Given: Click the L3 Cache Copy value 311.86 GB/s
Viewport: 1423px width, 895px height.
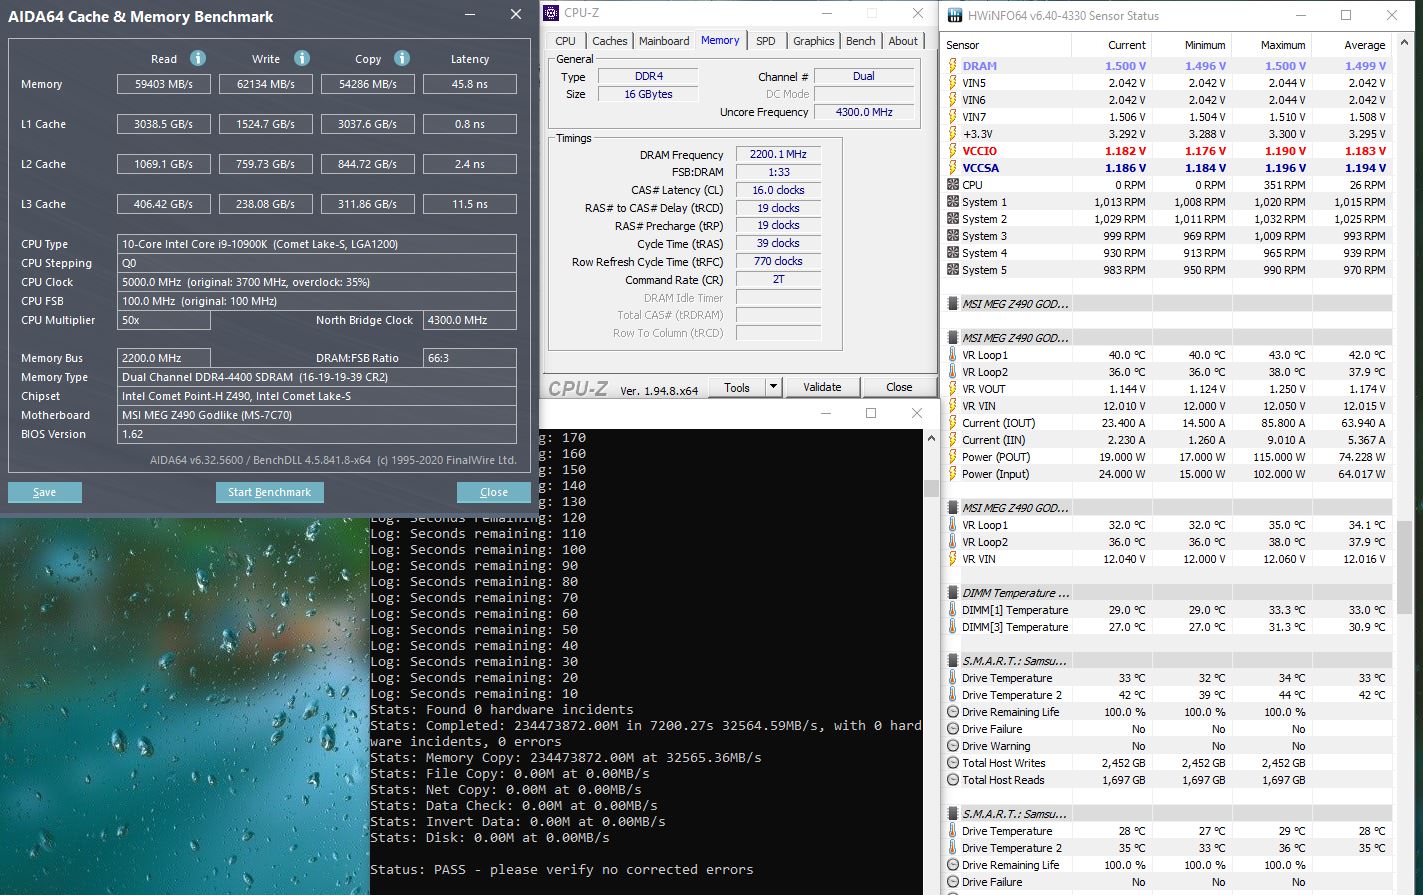Looking at the screenshot, I should tap(368, 204).
